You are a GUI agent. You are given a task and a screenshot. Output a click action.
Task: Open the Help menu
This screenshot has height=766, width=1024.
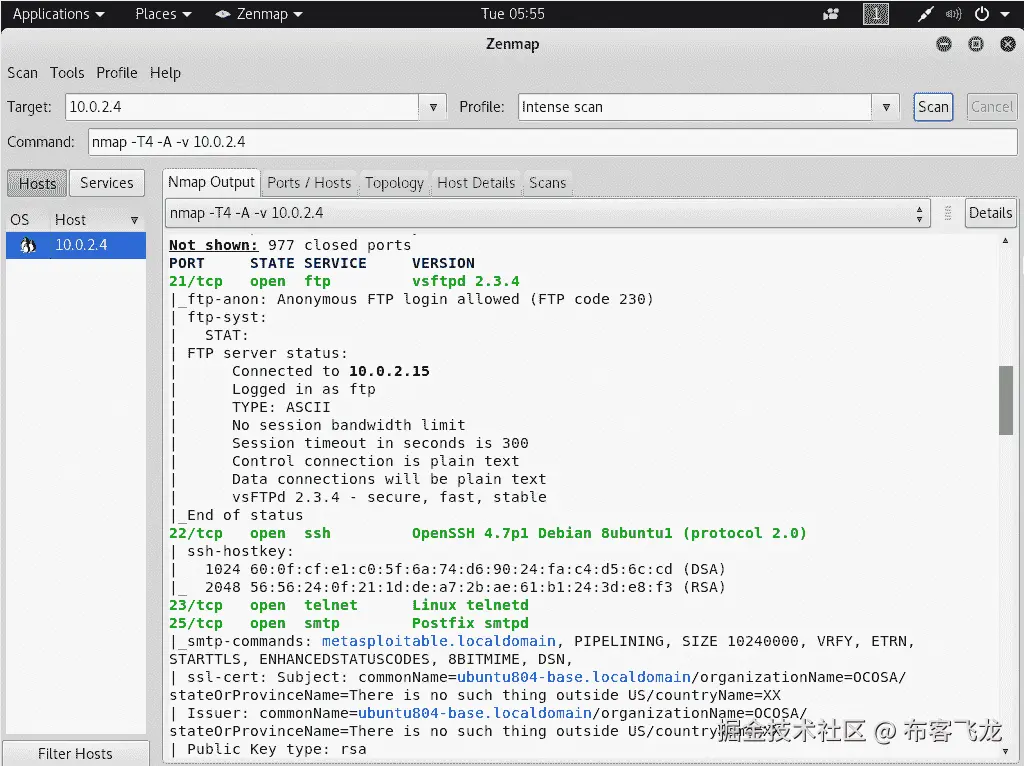[165, 72]
